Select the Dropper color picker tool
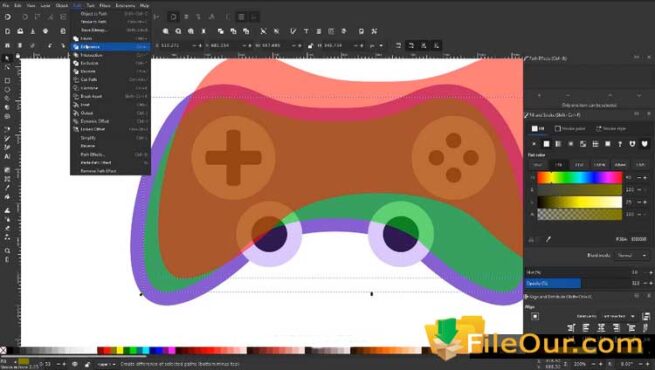 (7, 188)
